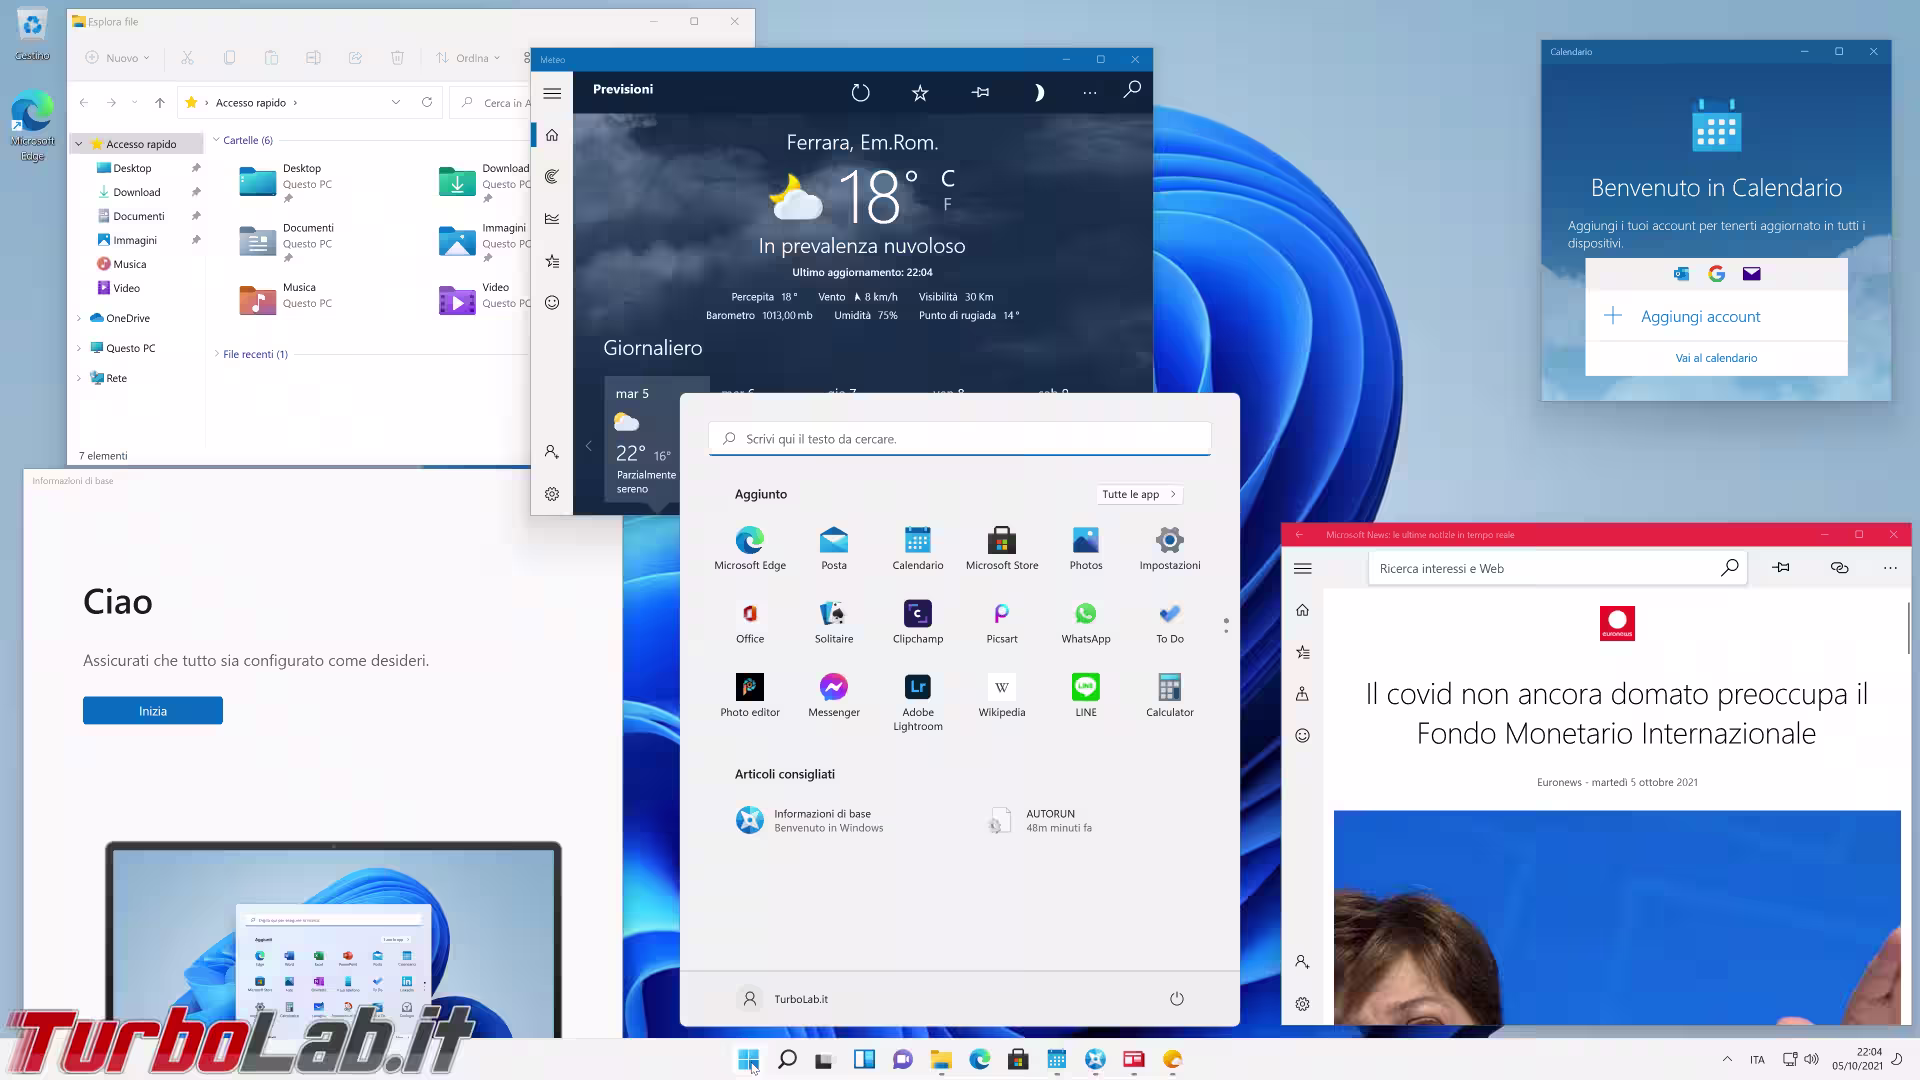Open Adobe Lightroom pinned app
The height and width of the screenshot is (1080, 1920).
pos(917,701)
